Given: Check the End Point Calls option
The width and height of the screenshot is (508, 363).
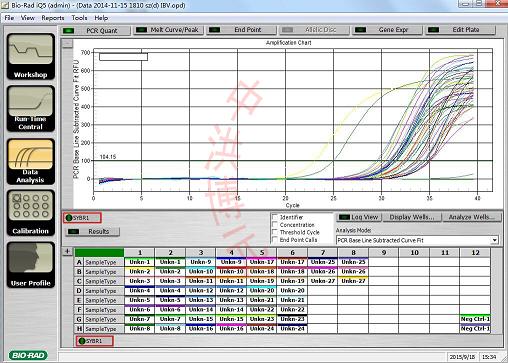Looking at the screenshot, I should click(275, 239).
